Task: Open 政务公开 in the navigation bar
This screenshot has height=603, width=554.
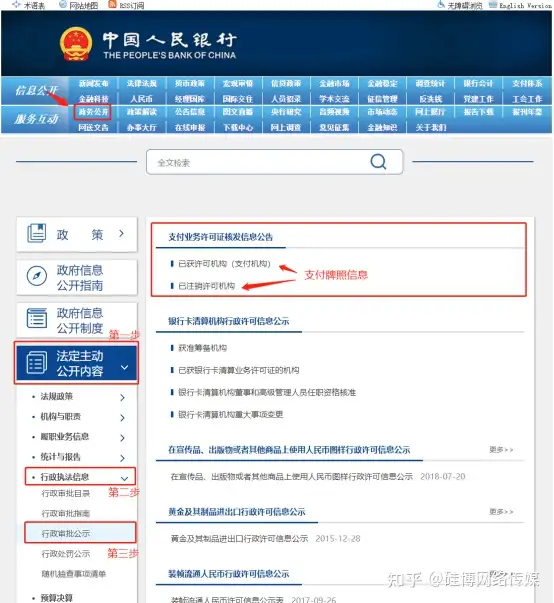Action: pos(93,112)
